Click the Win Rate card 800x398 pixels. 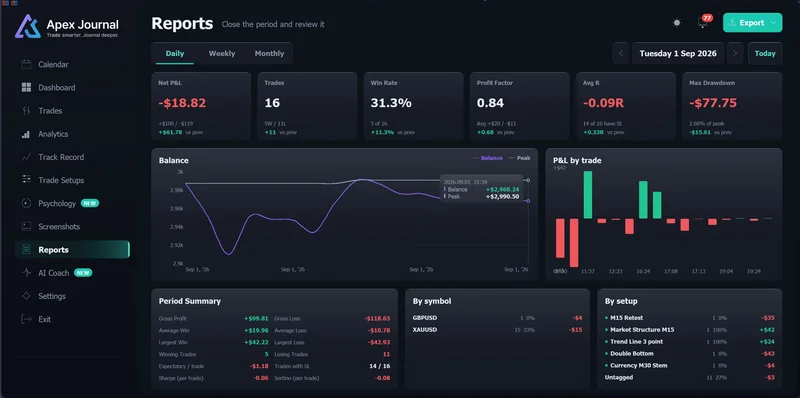click(x=413, y=106)
